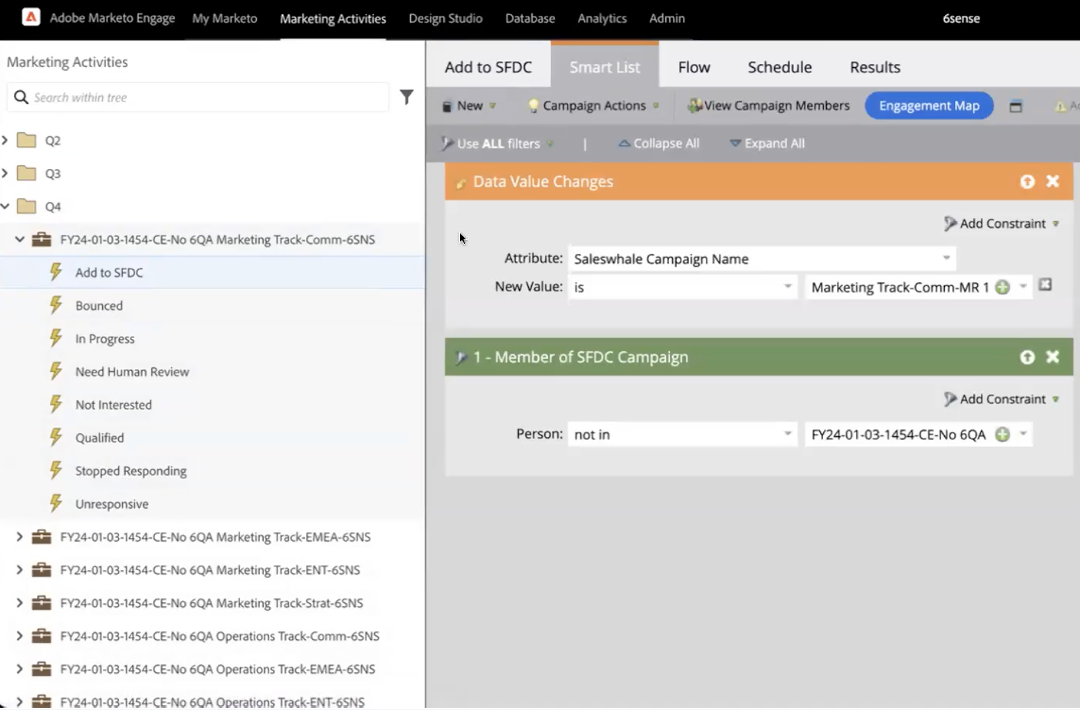This screenshot has height=716, width=1080.
Task: Click briefcase icon of Marketing Track-ENT-6SNS program
Action: coord(41,569)
